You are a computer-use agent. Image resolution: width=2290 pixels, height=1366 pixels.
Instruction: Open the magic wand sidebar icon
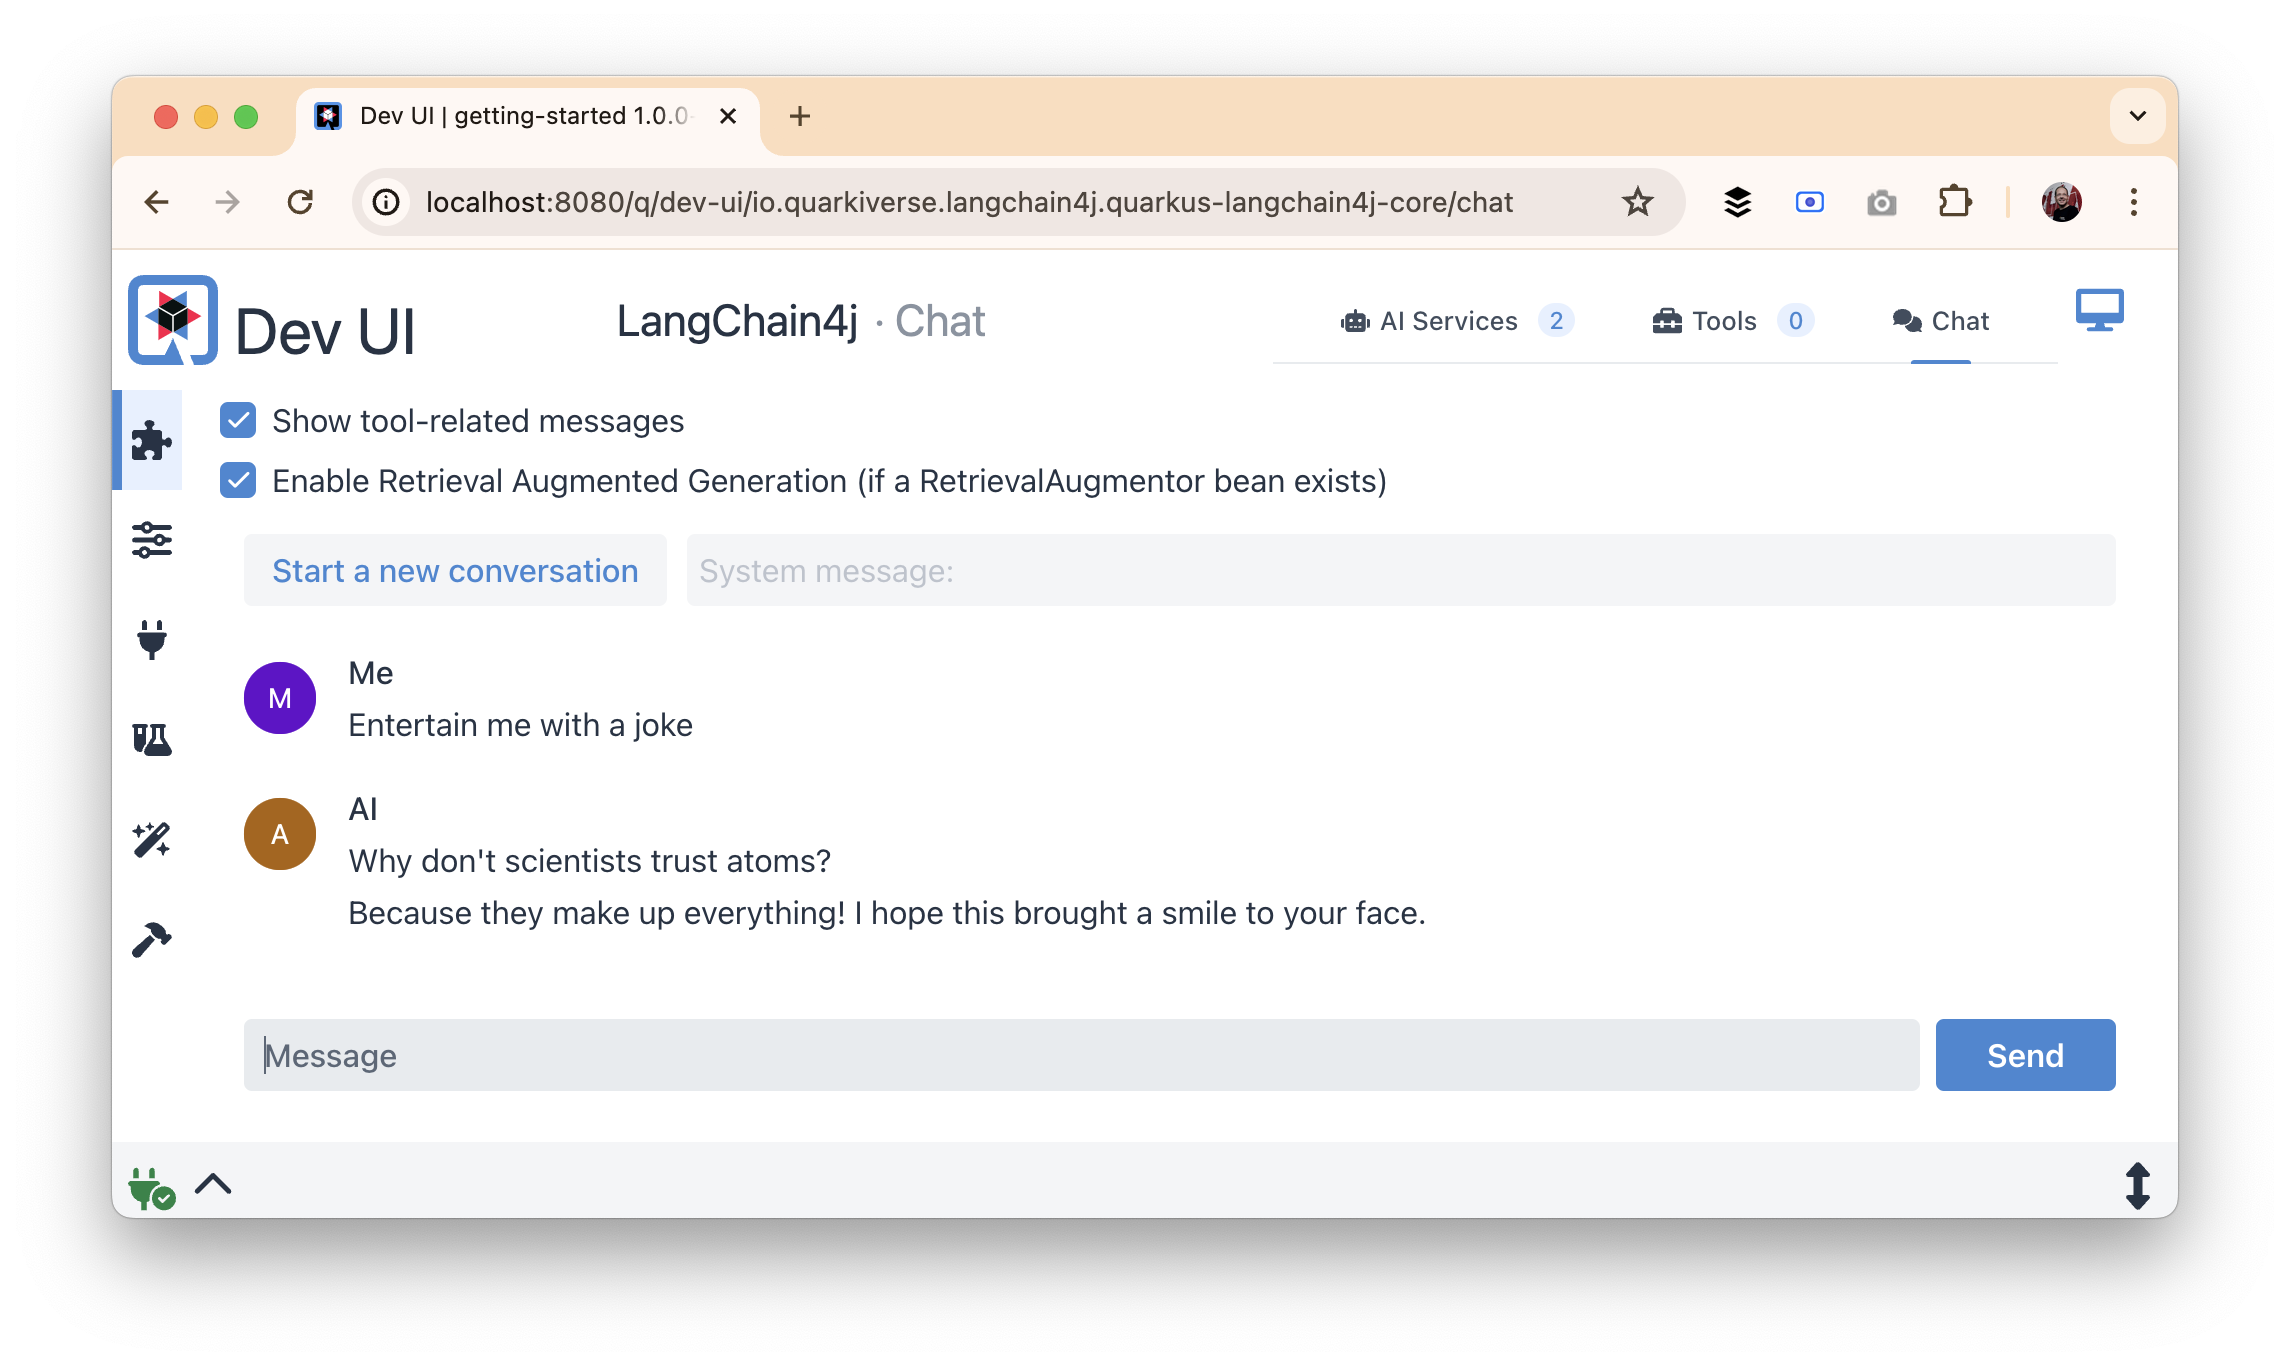(x=151, y=840)
